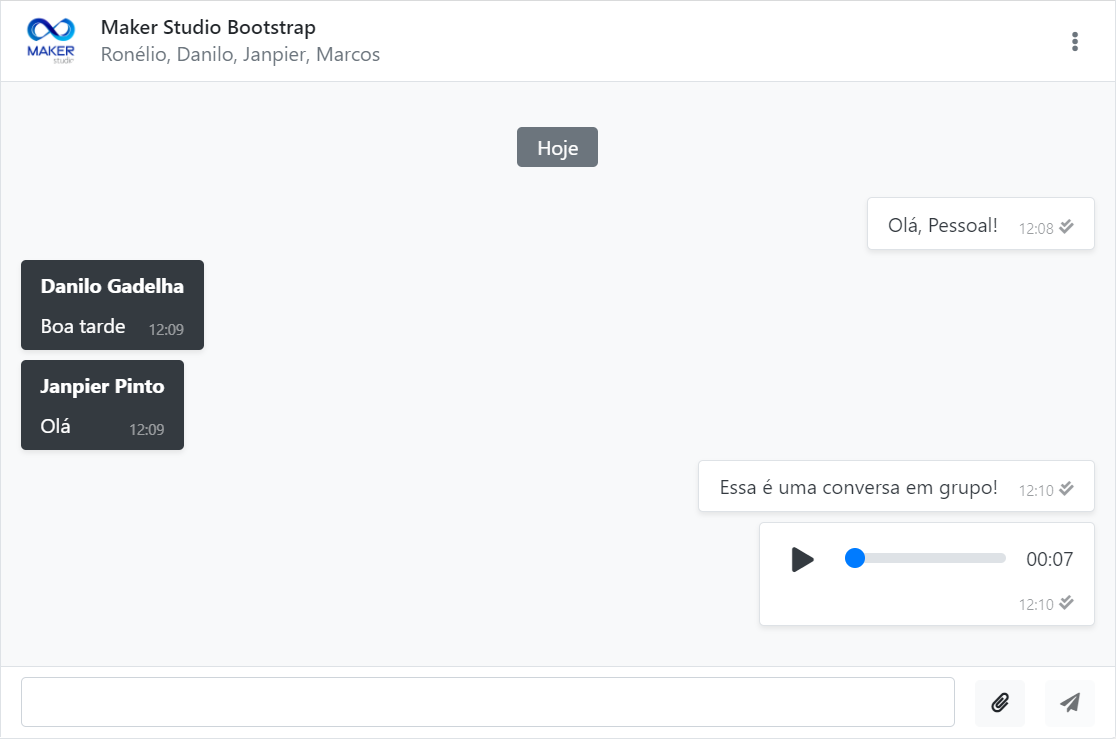
Task: Click the message text input field
Action: click(x=487, y=702)
